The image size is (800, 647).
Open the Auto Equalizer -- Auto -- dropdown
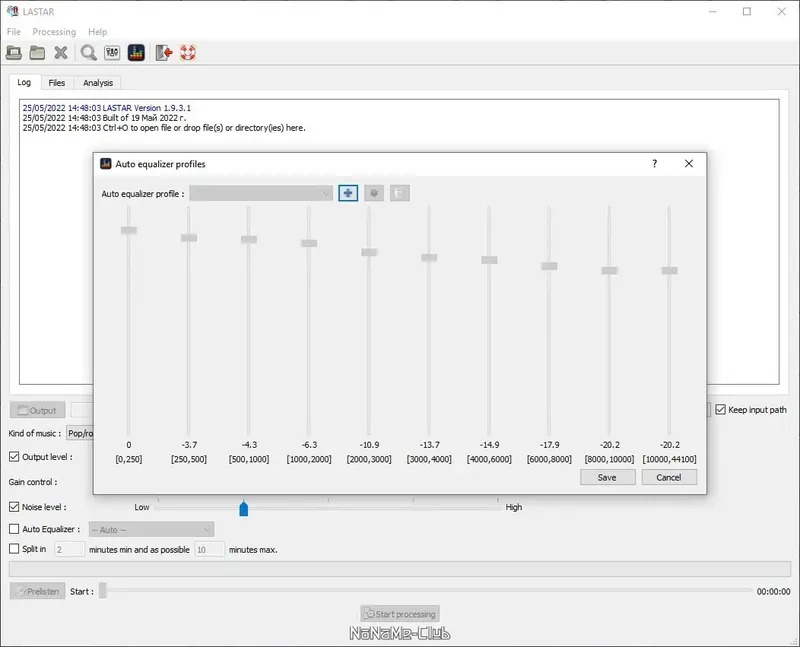(x=152, y=530)
